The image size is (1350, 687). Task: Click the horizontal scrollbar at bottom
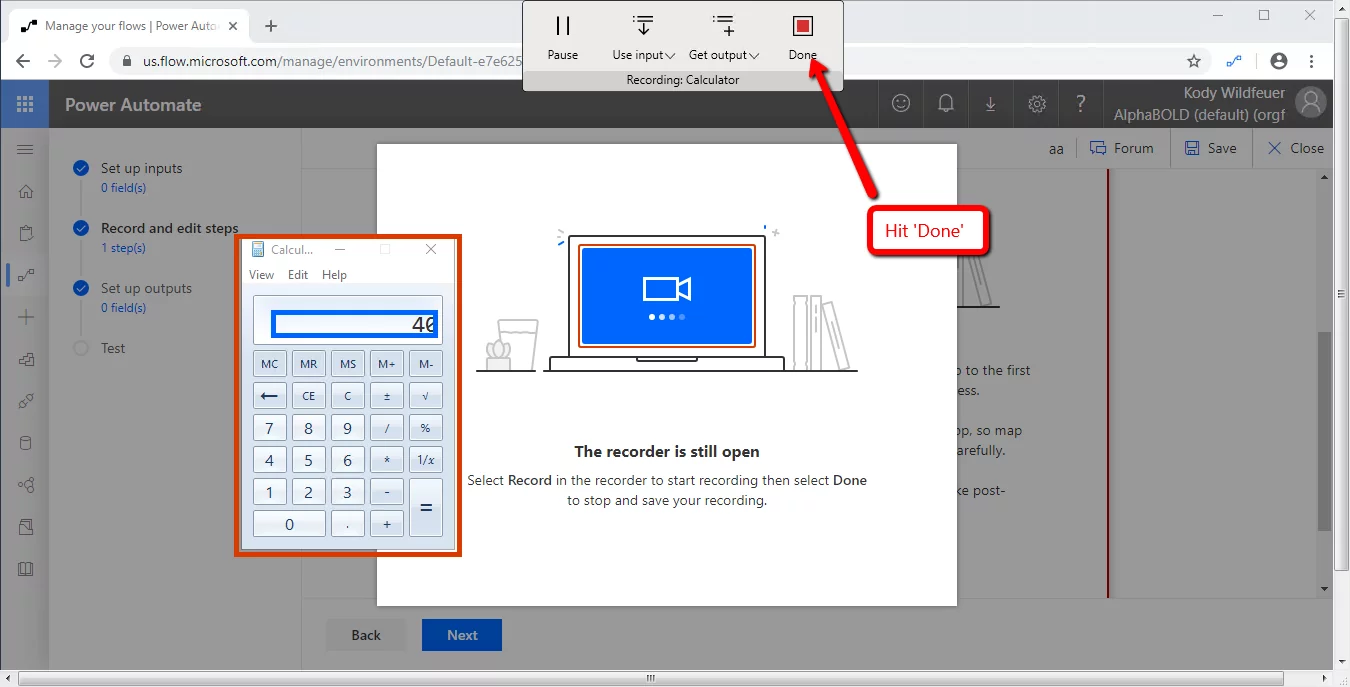coord(650,678)
